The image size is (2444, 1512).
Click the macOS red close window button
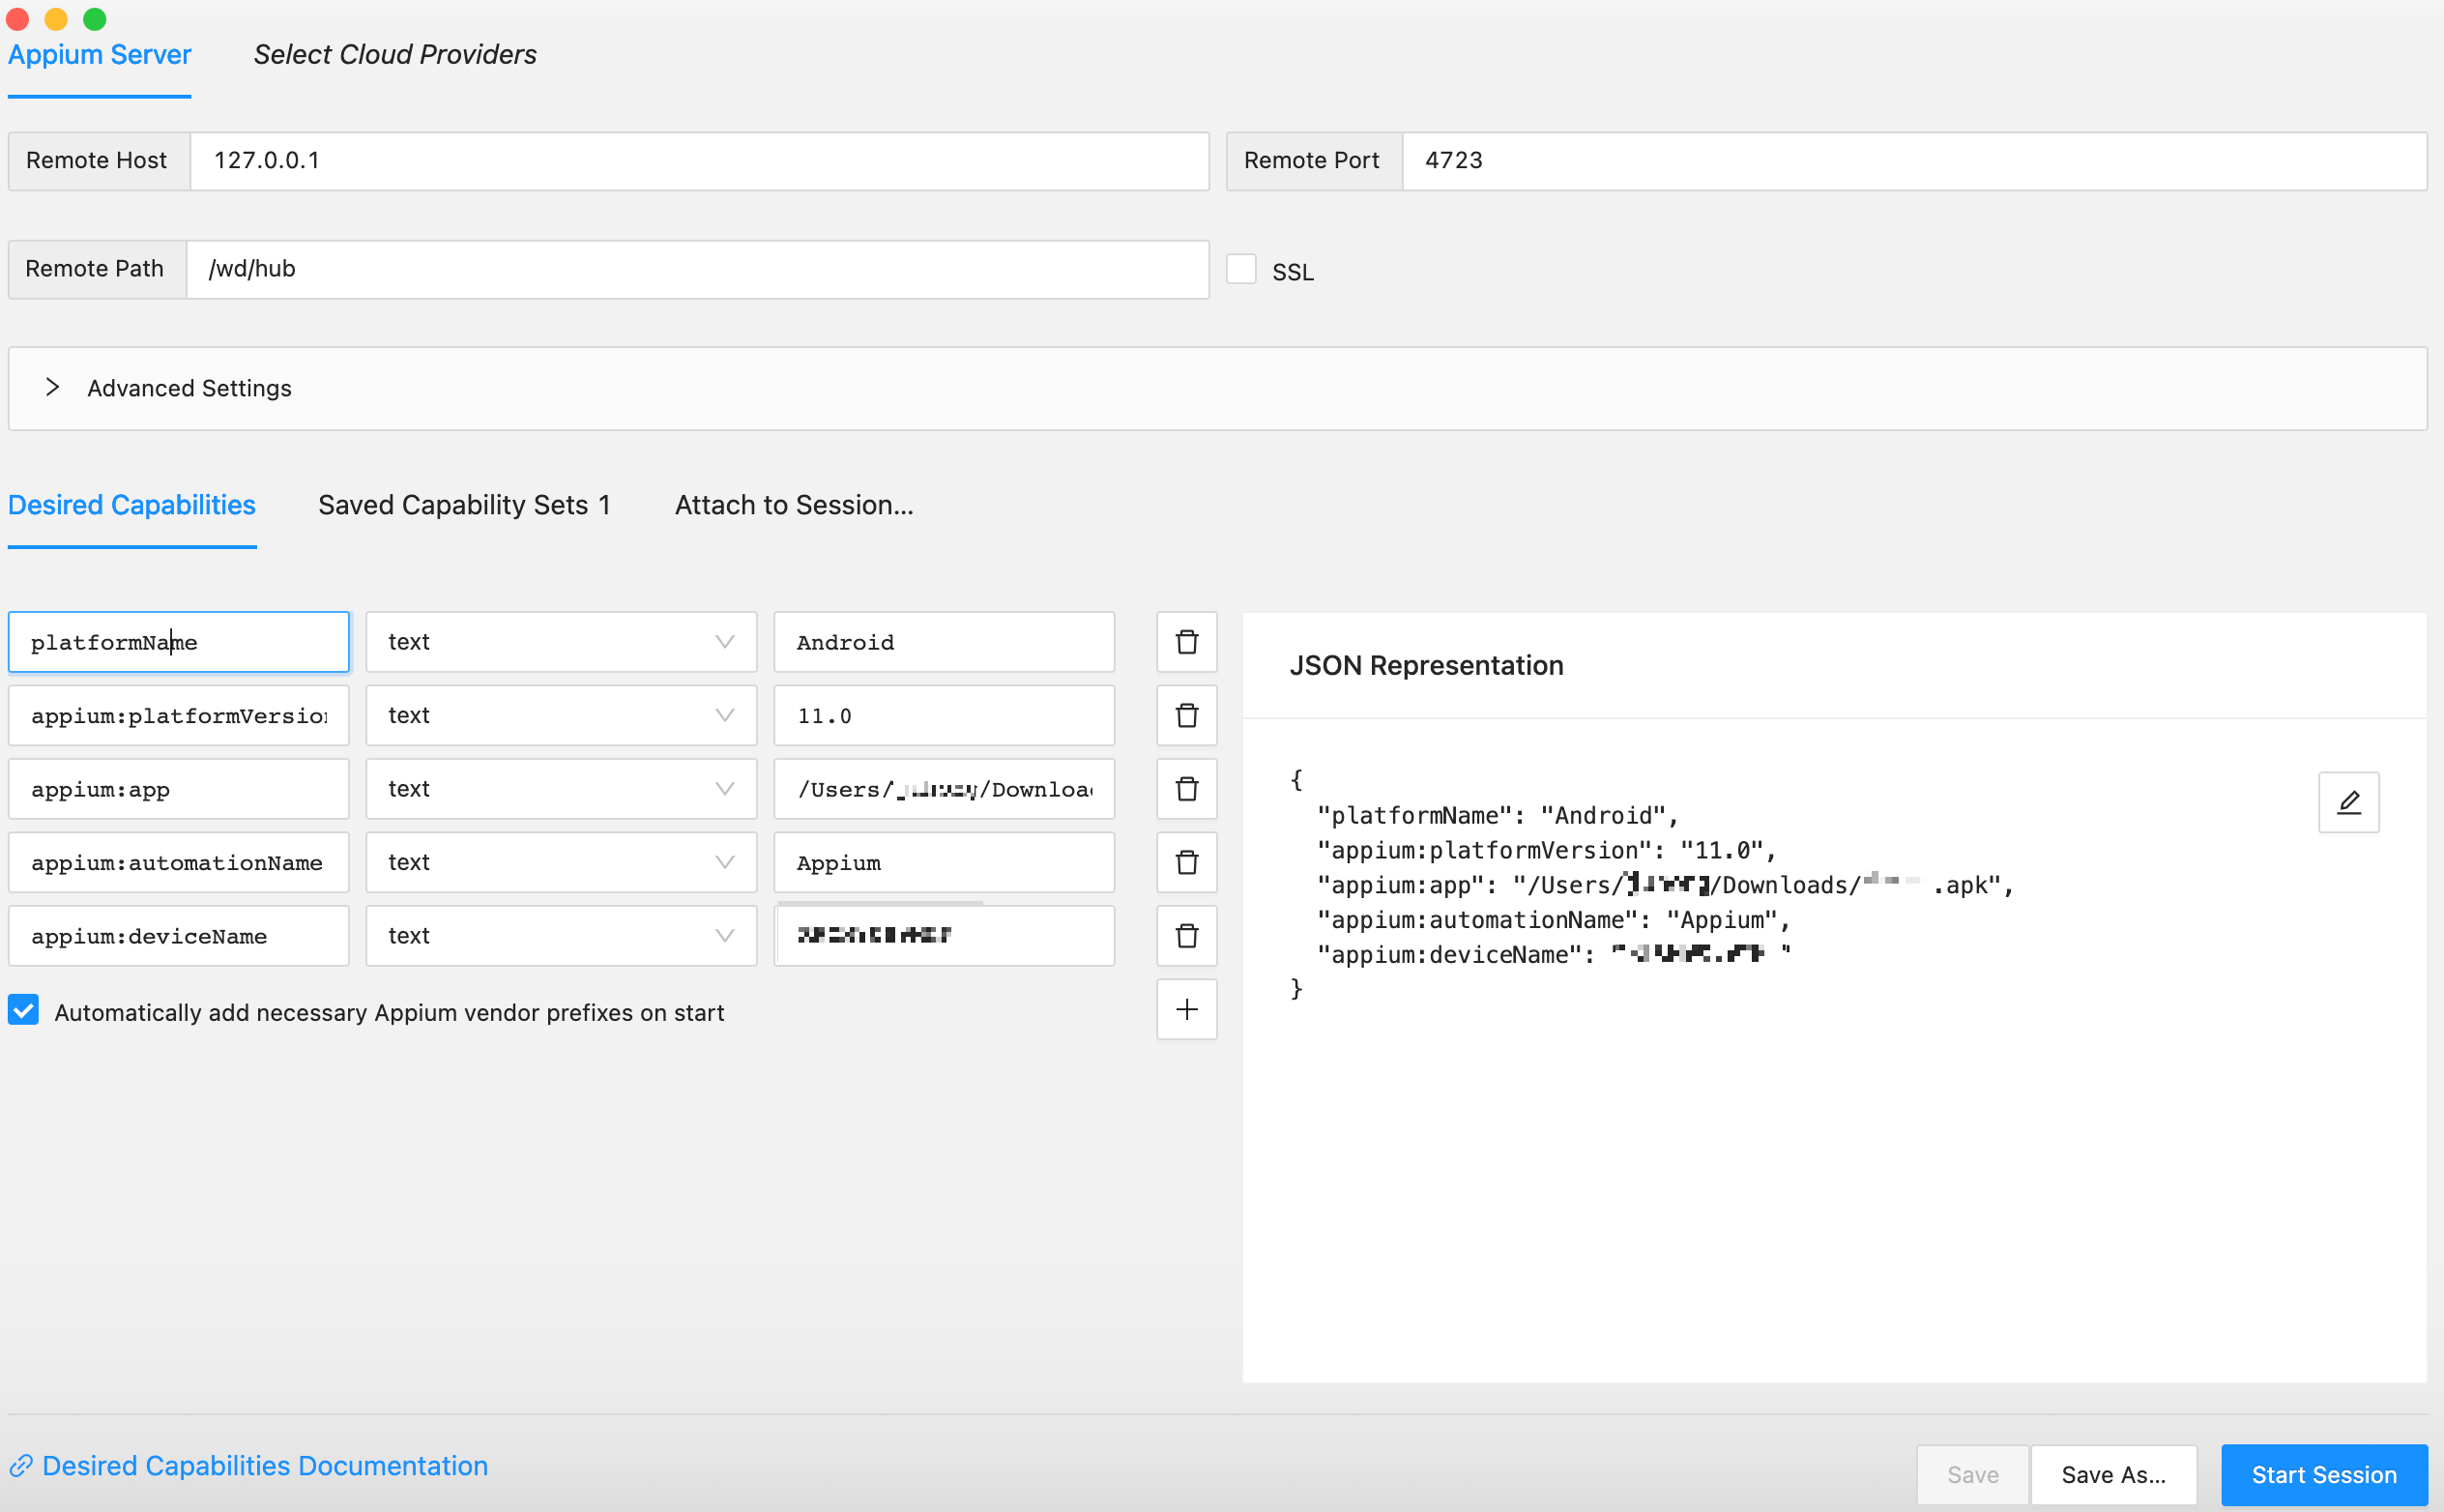tap(18, 18)
